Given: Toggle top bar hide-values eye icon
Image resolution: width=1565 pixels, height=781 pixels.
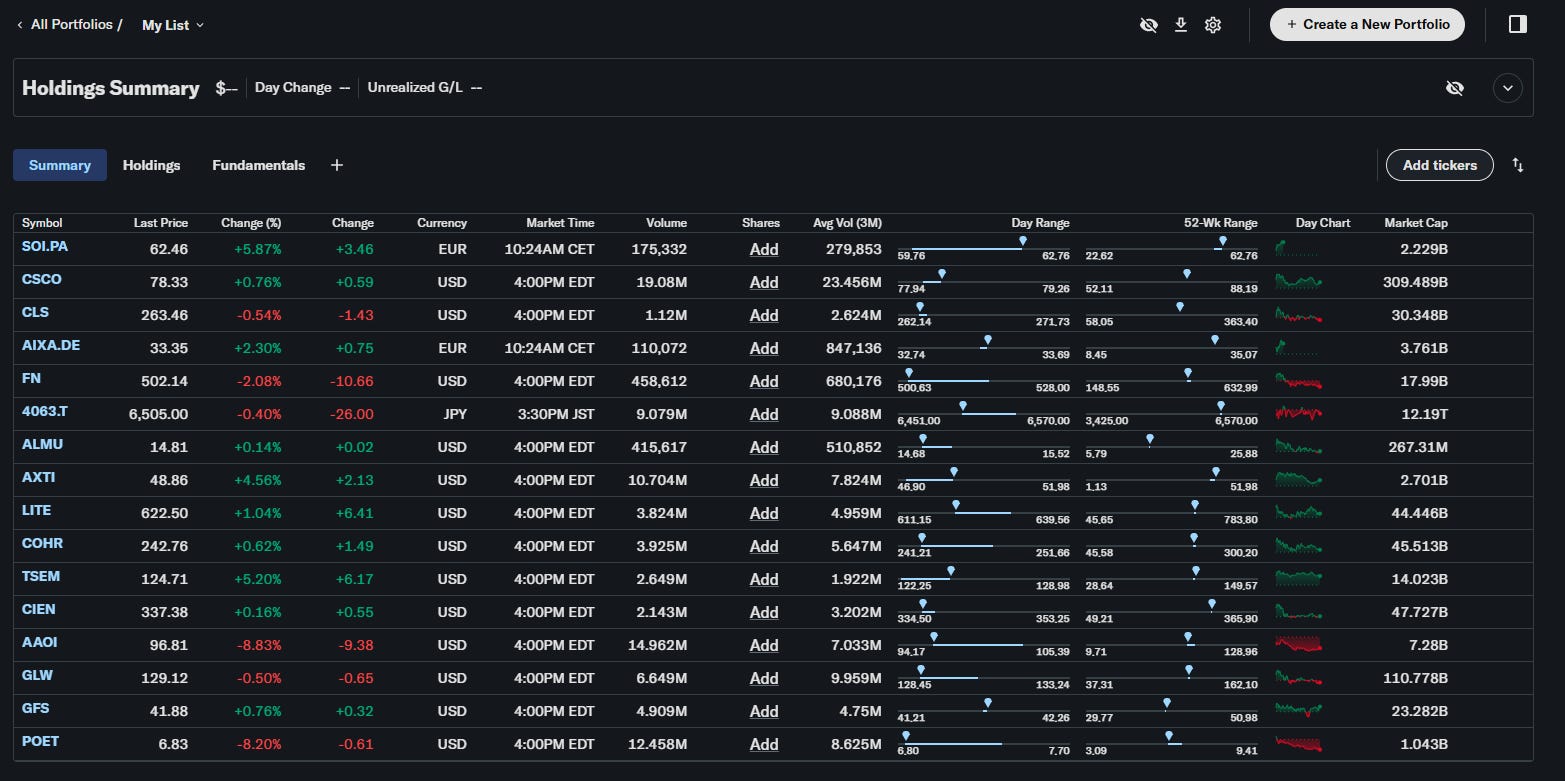Looking at the screenshot, I should point(1149,24).
